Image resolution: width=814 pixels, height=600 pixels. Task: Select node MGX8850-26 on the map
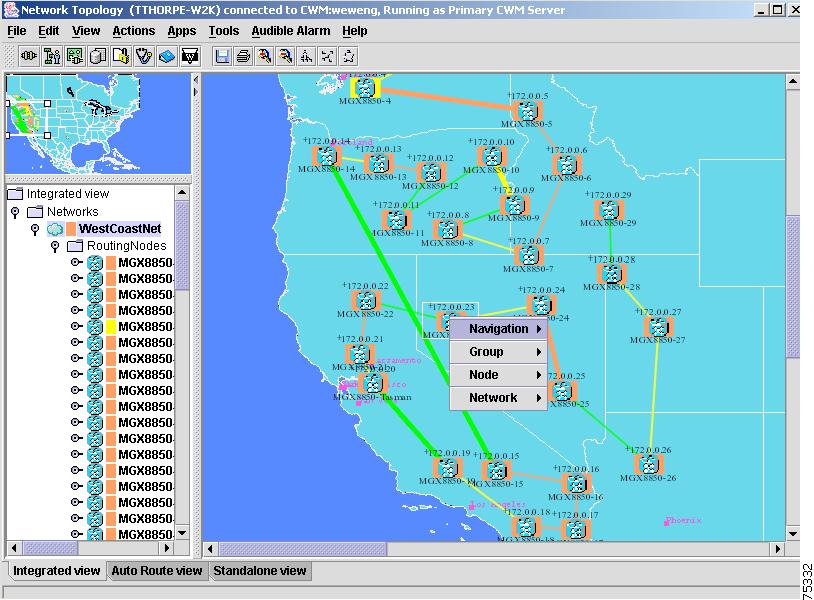pos(648,465)
